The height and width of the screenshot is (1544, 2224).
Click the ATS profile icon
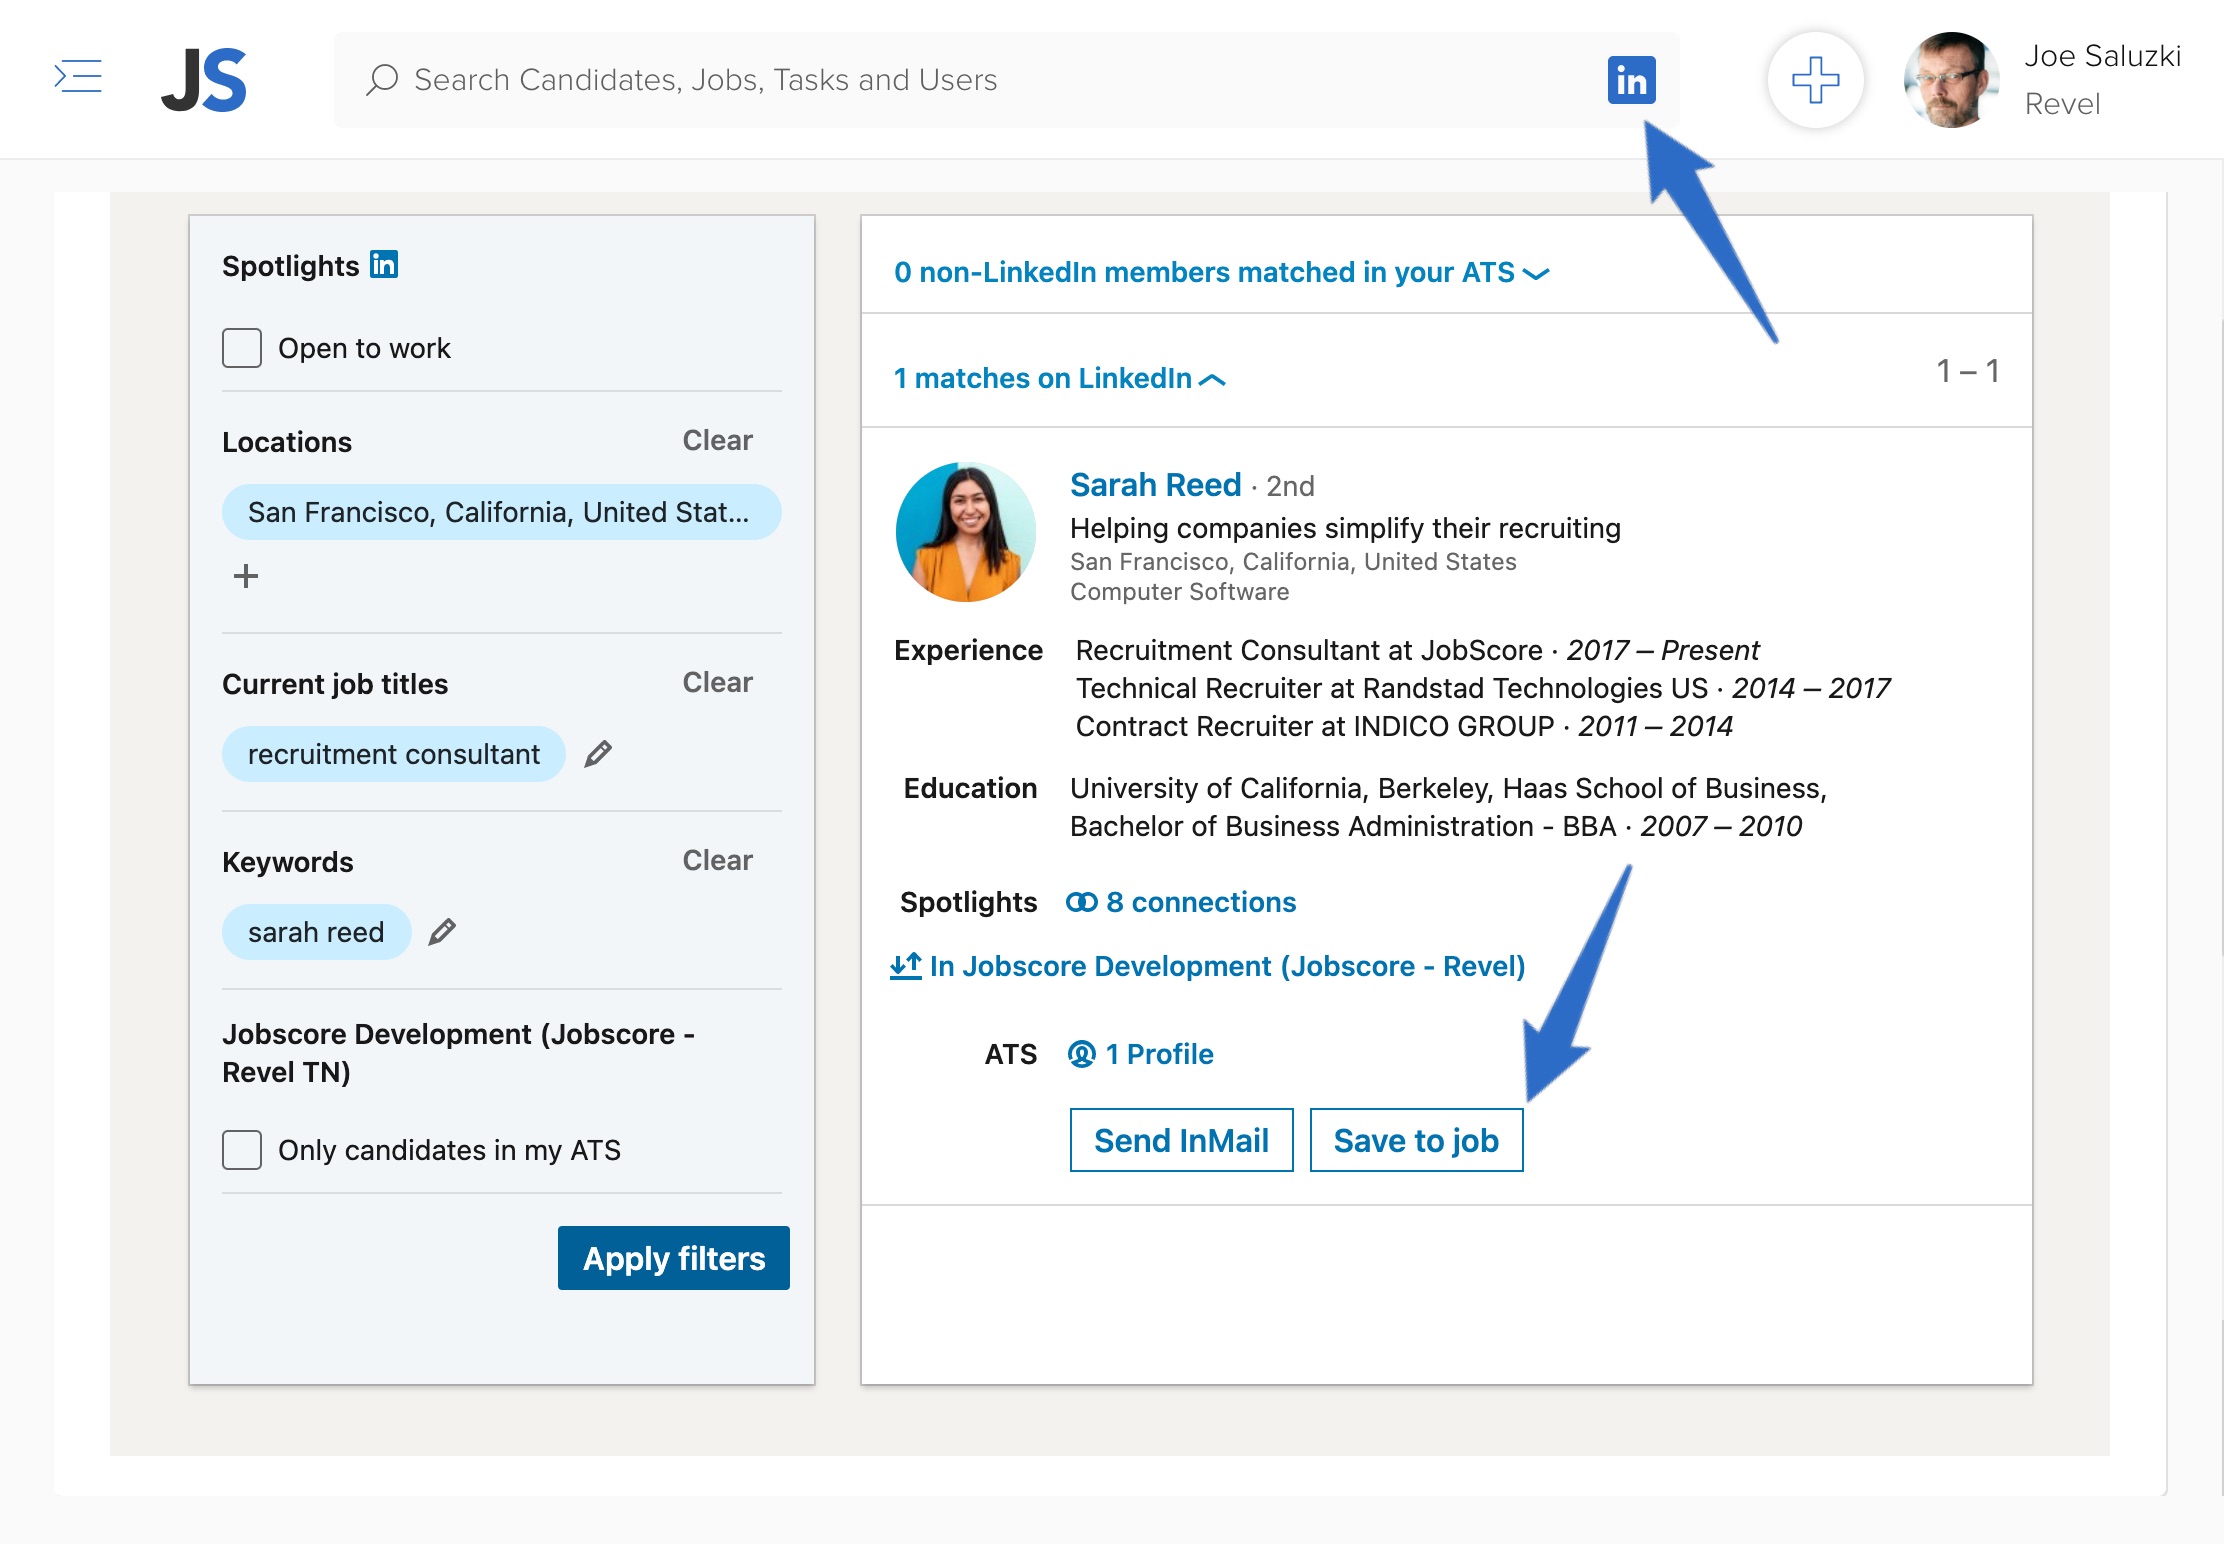[x=1082, y=1054]
